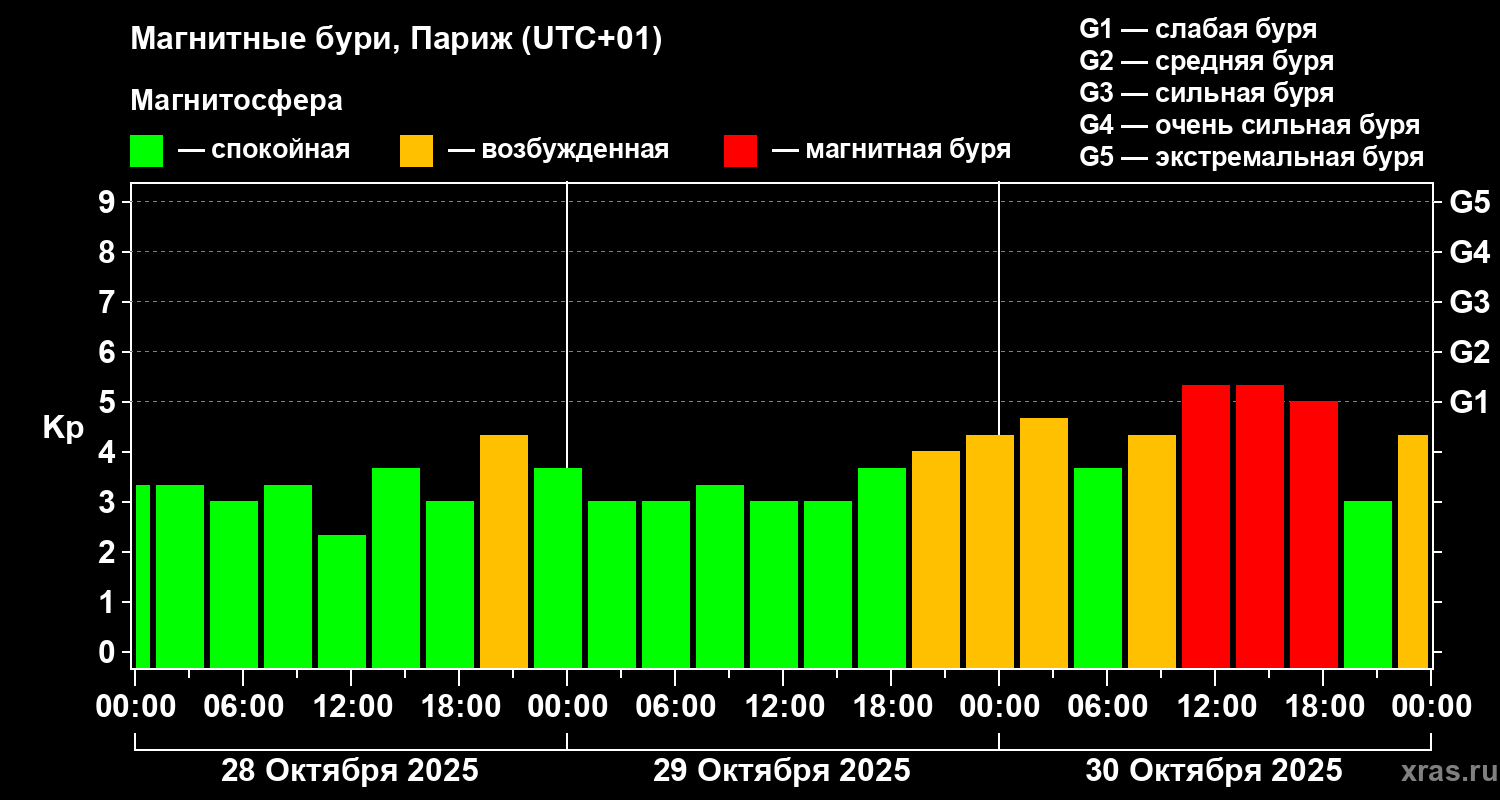Pick the green "спокойная" legend swatch
The width and height of the screenshot is (1500, 800).
click(x=147, y=151)
